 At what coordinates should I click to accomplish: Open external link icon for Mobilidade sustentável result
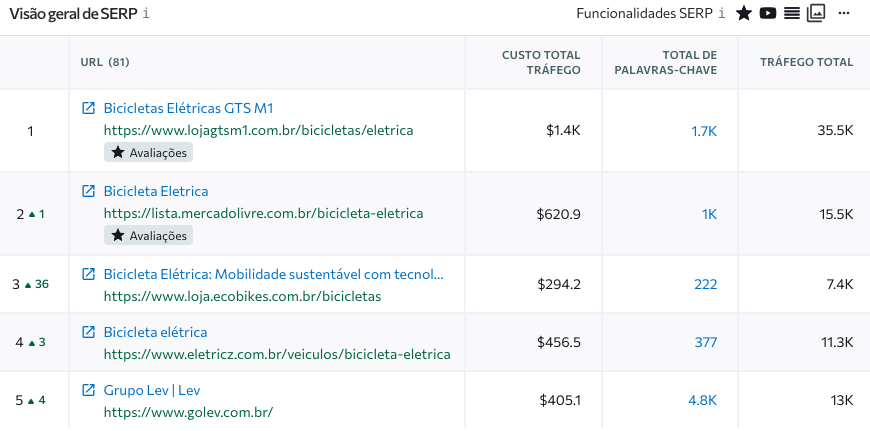tap(88, 274)
